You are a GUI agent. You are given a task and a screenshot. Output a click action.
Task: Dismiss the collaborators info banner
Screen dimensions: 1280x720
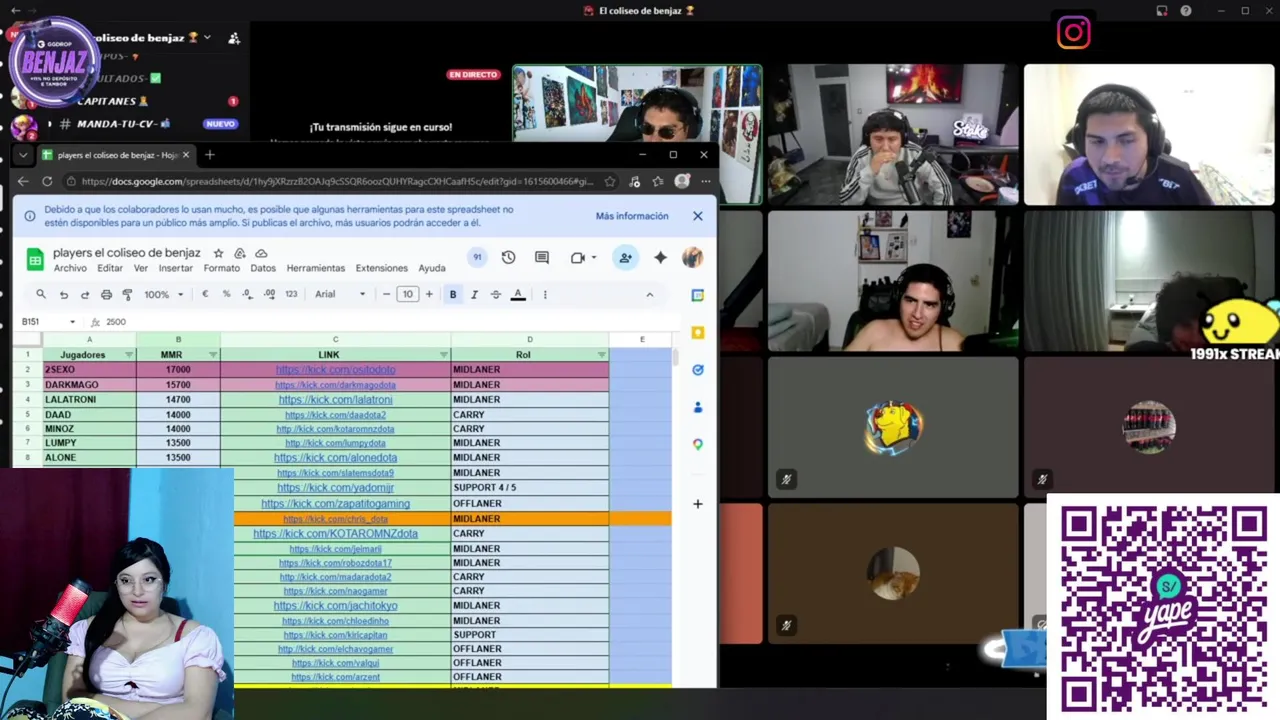(x=698, y=216)
